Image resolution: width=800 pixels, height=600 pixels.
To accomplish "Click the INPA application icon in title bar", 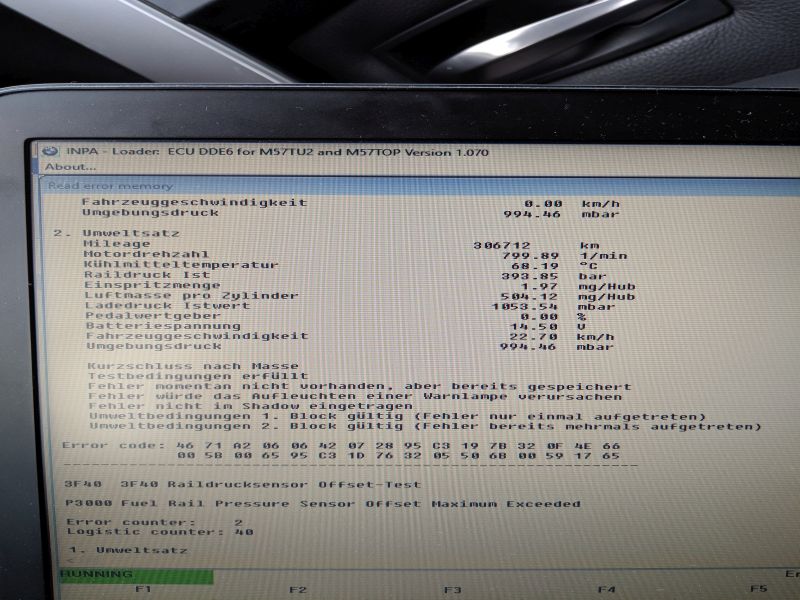I will click(x=50, y=151).
